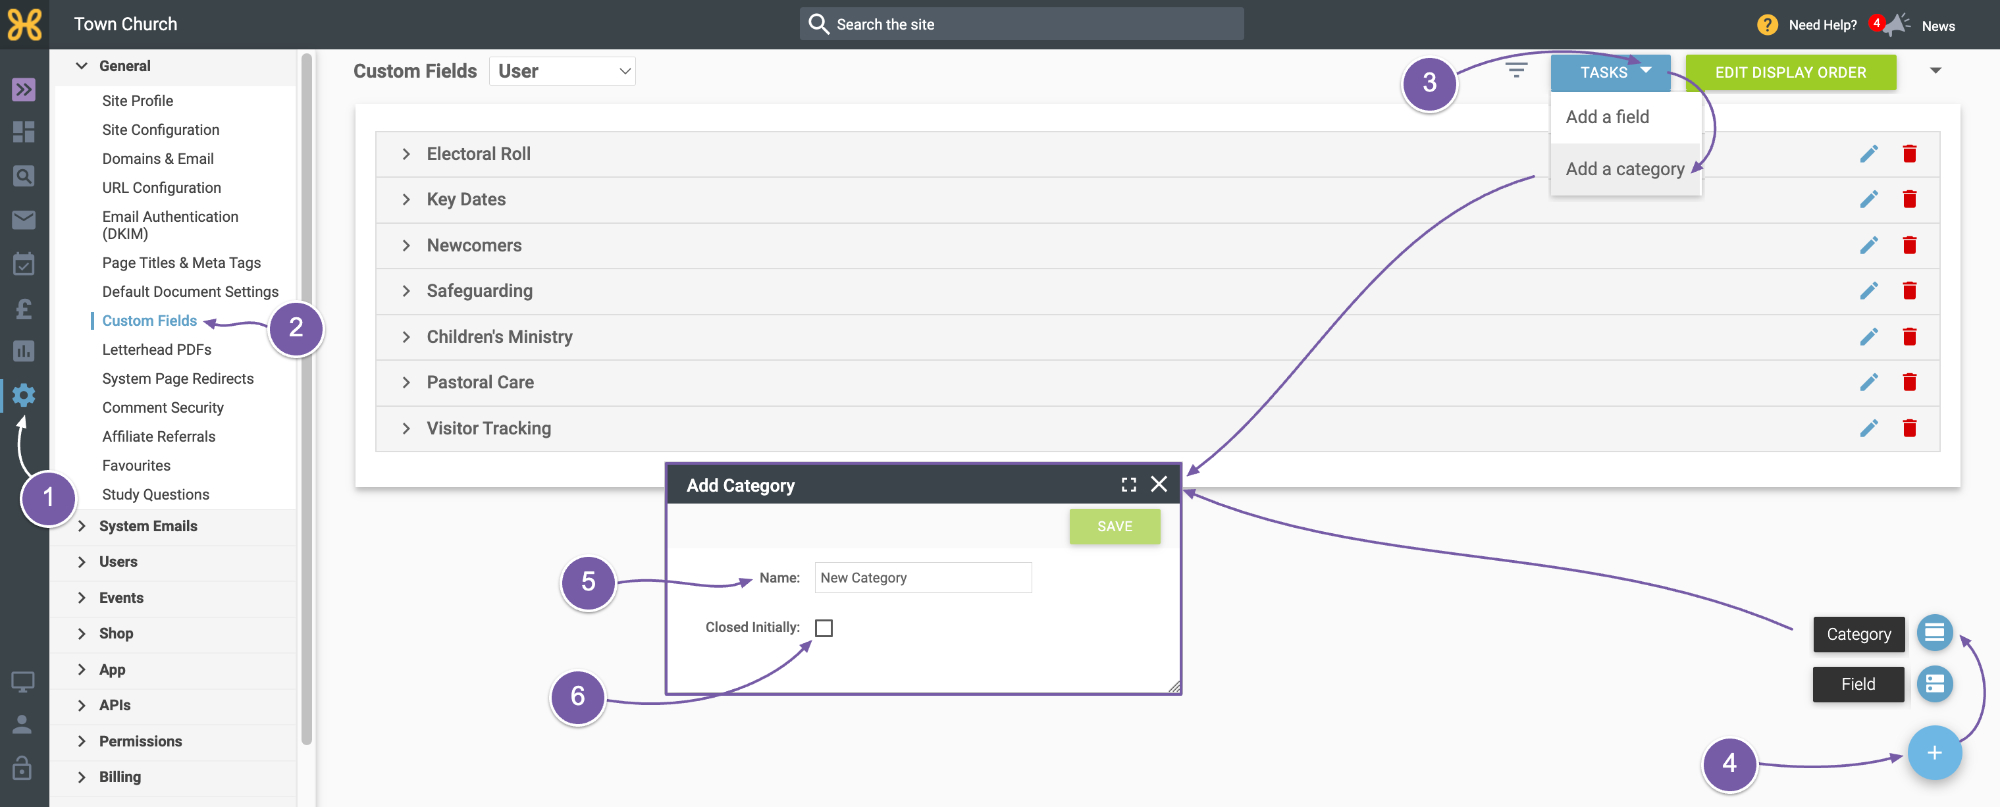Delete the Safeguarding category trash icon
The width and height of the screenshot is (2000, 807).
[1910, 291]
